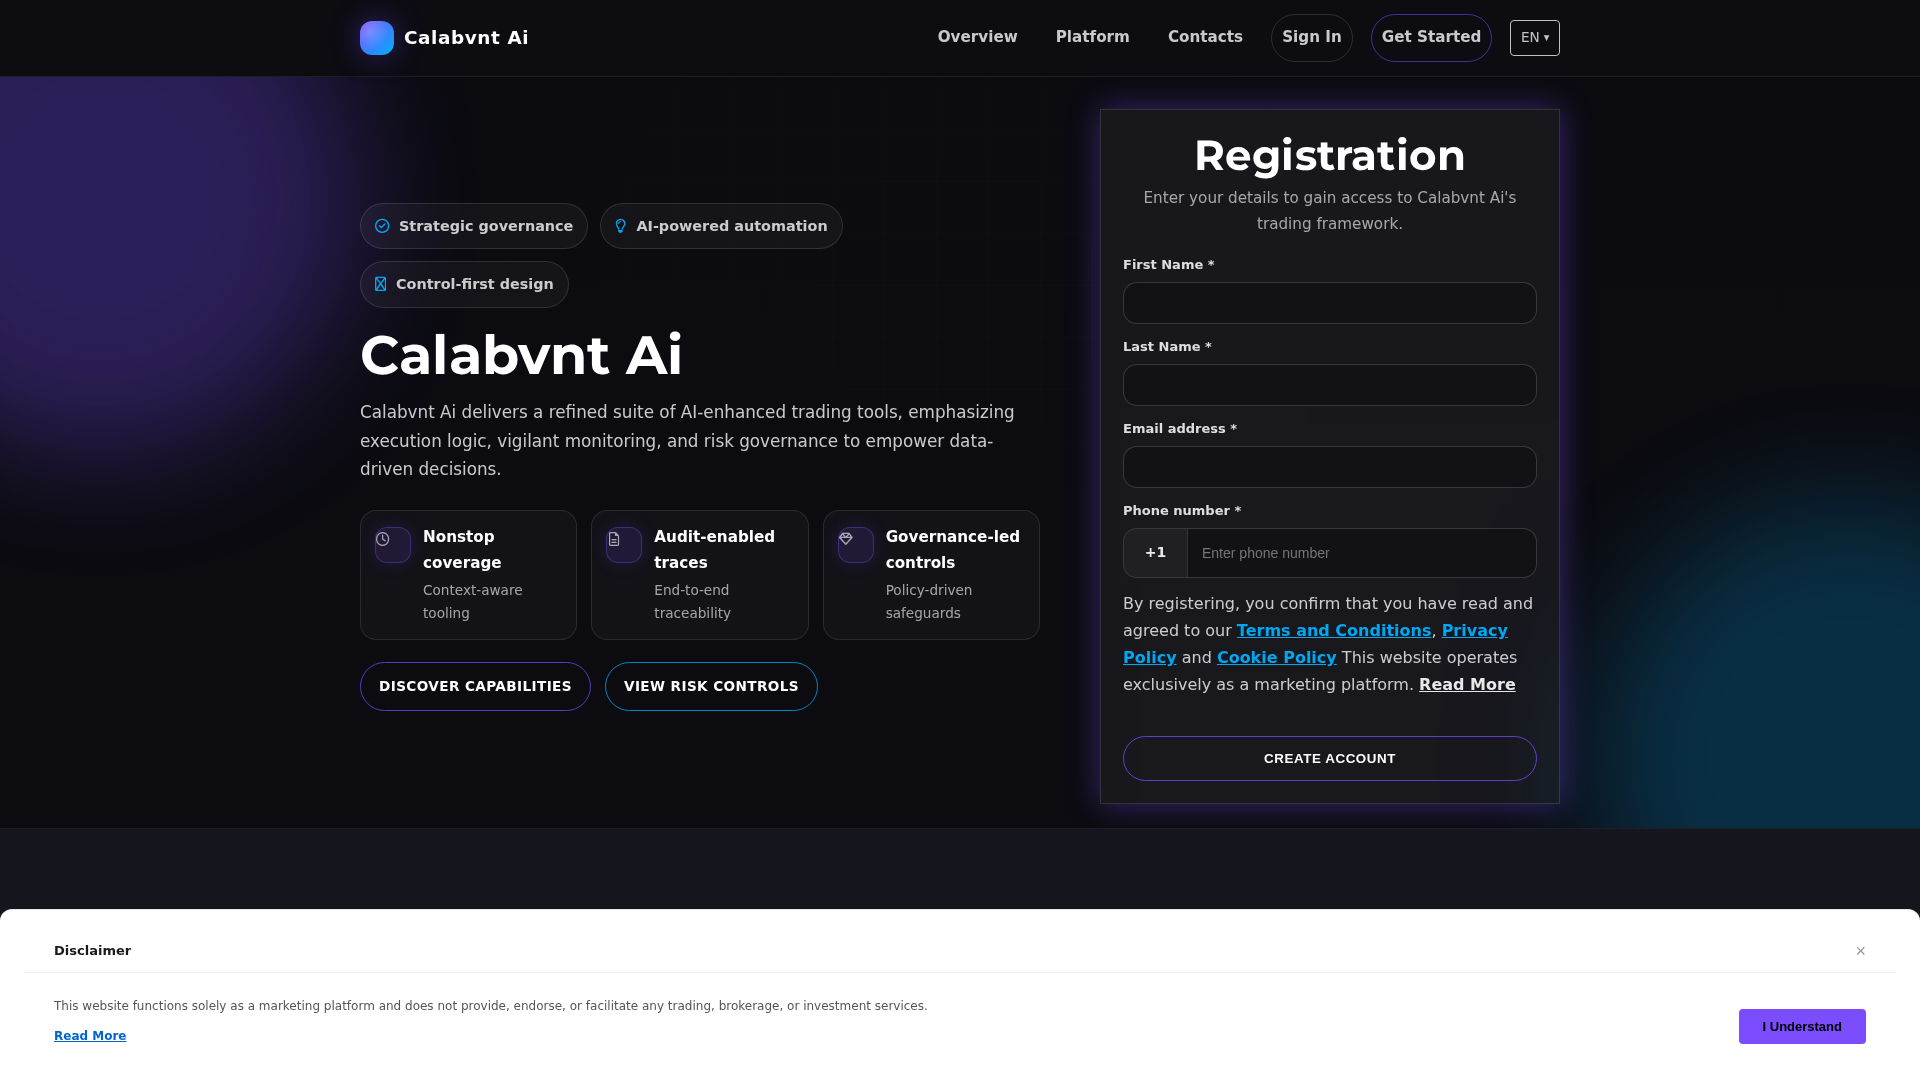This screenshot has width=1920, height=1080.
Task: Click the Sign In button
Action: pyautogui.click(x=1312, y=38)
